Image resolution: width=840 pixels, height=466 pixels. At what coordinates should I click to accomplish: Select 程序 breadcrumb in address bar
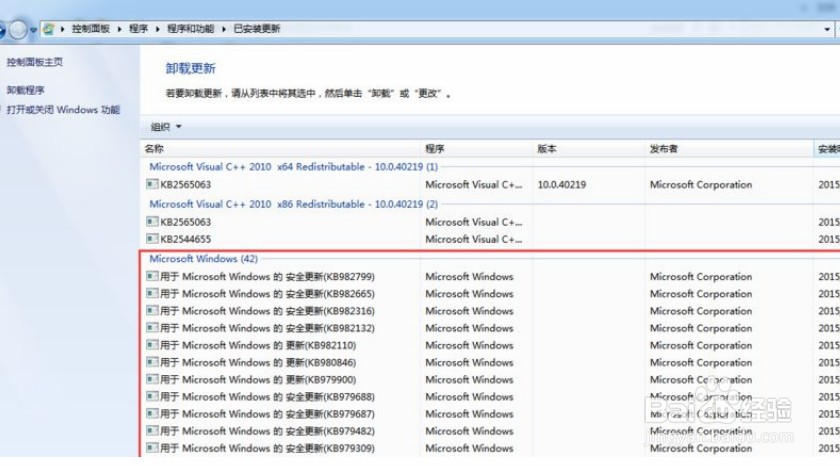[x=138, y=28]
